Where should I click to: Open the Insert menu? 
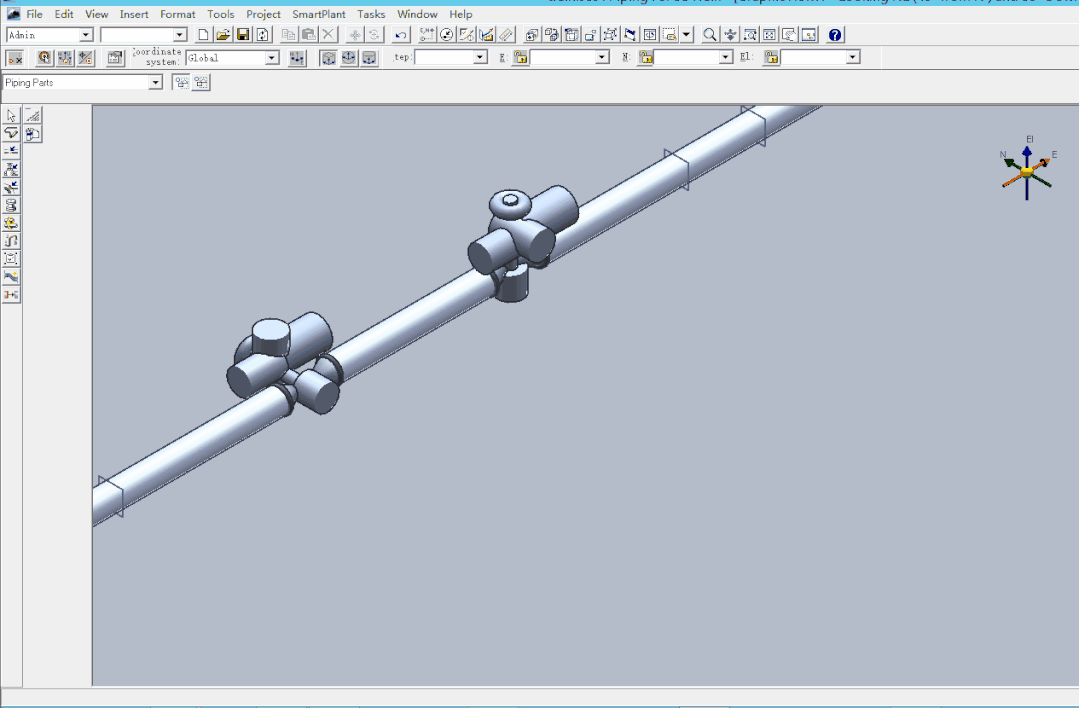click(x=133, y=14)
